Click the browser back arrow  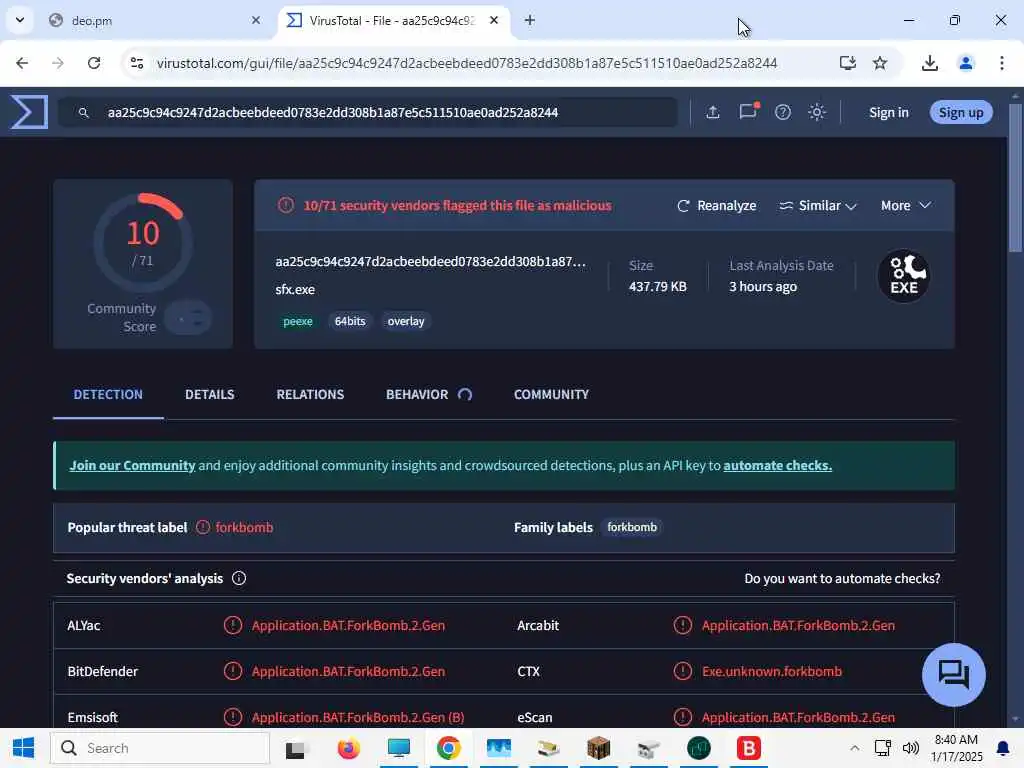point(22,63)
